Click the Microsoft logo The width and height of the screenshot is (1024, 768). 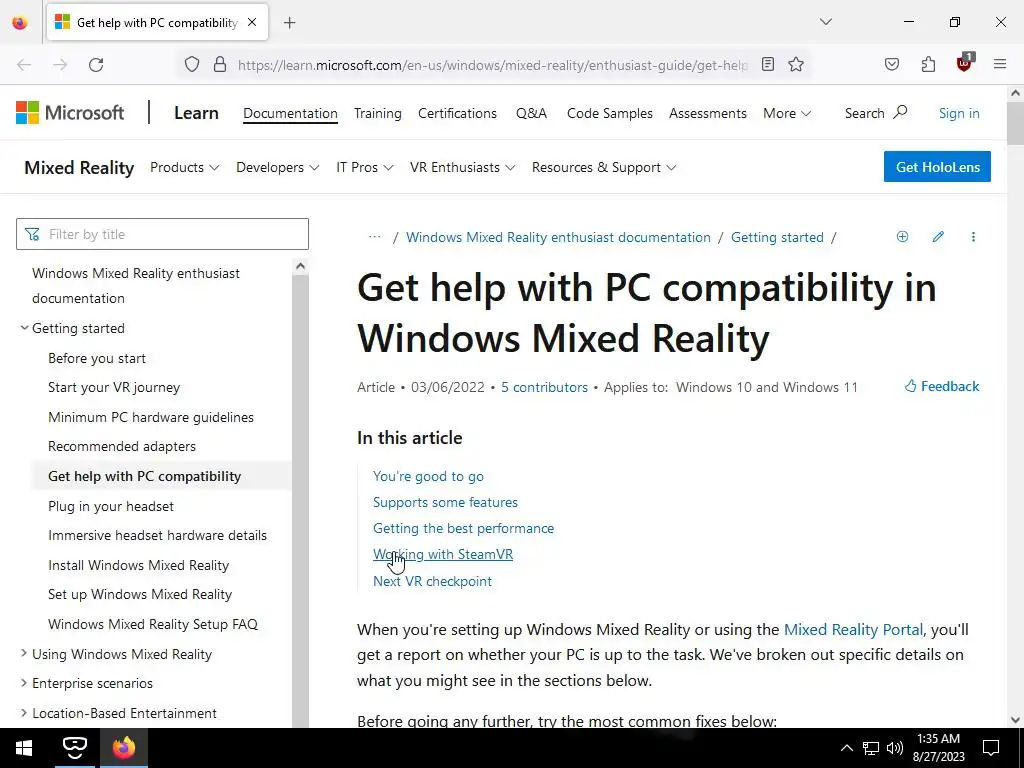point(70,113)
